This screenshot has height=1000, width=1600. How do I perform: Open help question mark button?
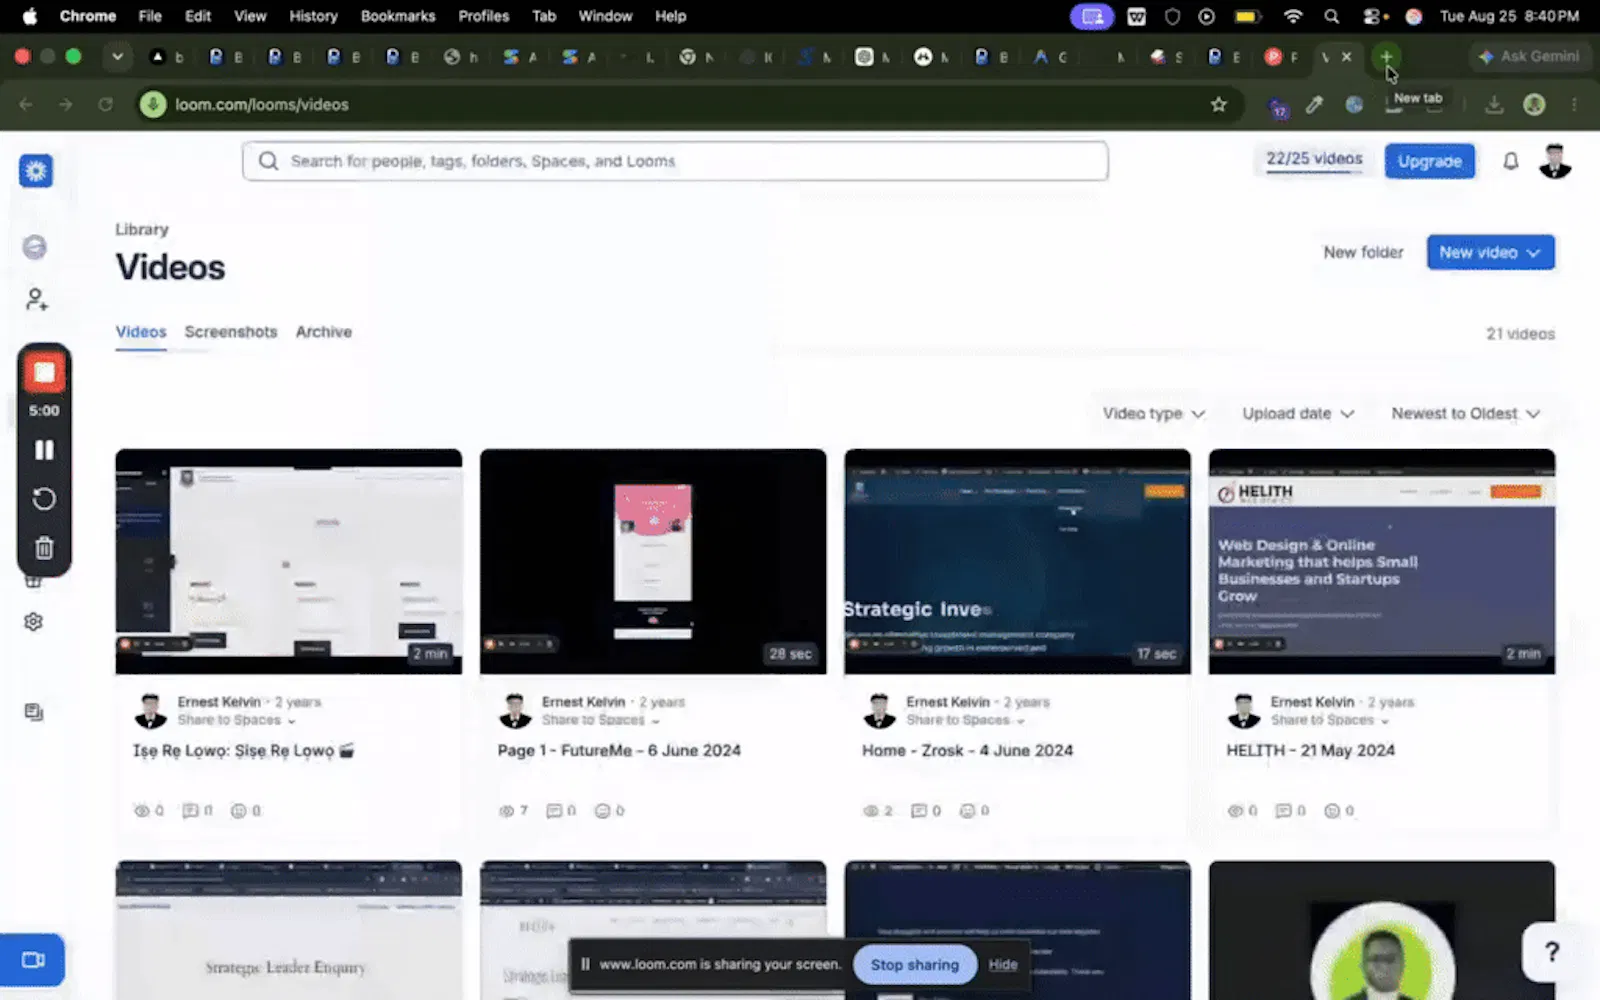coord(1551,952)
